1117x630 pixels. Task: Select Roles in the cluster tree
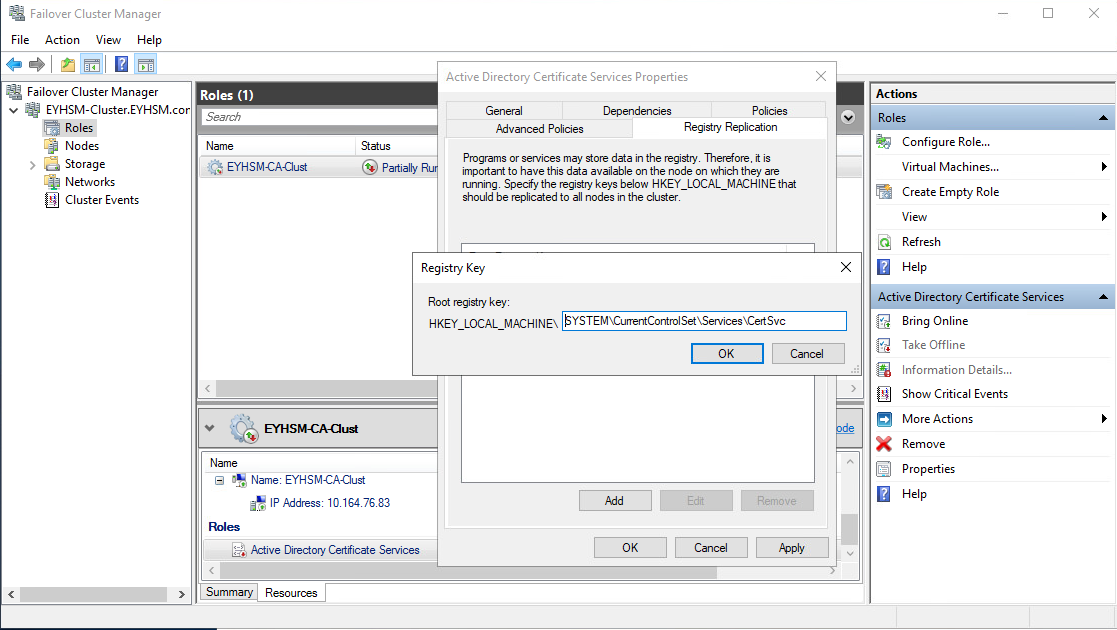coord(78,128)
